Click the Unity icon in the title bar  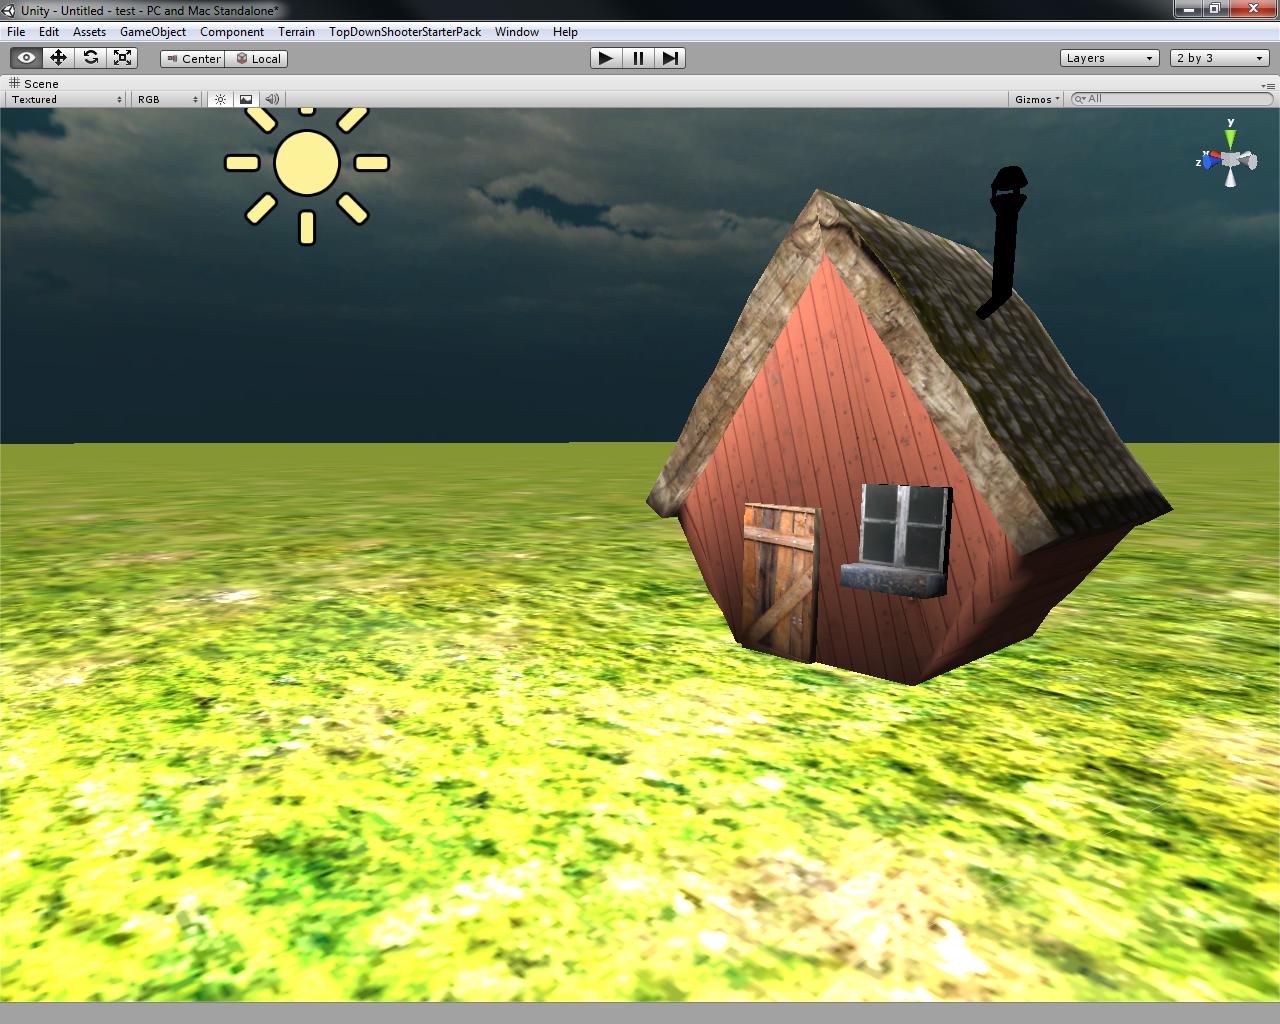pos(8,9)
